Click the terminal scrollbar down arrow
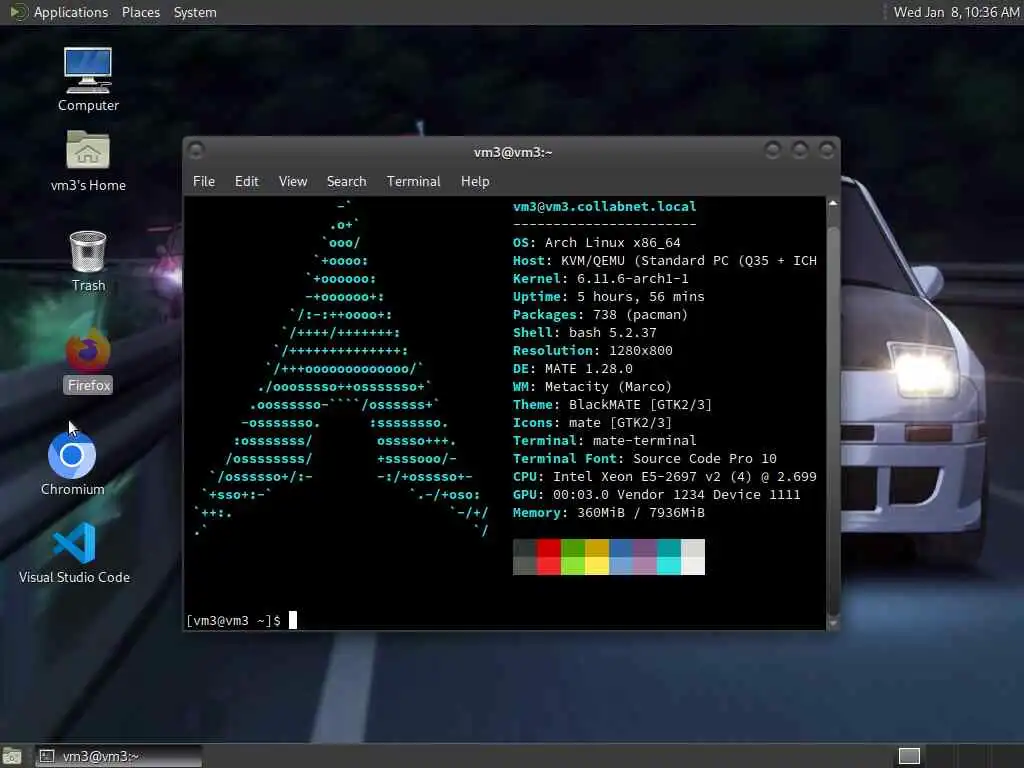 tap(833, 623)
